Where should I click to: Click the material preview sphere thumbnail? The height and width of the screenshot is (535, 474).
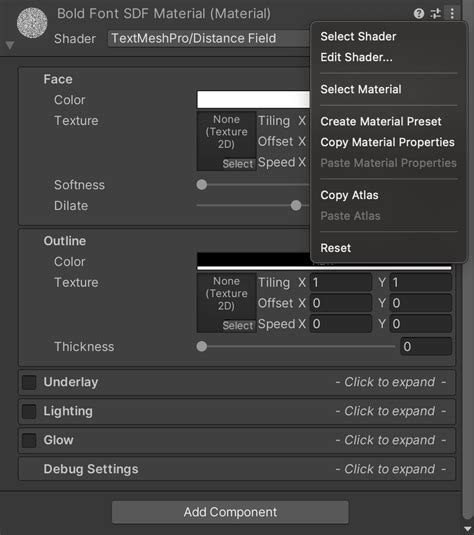(32, 23)
